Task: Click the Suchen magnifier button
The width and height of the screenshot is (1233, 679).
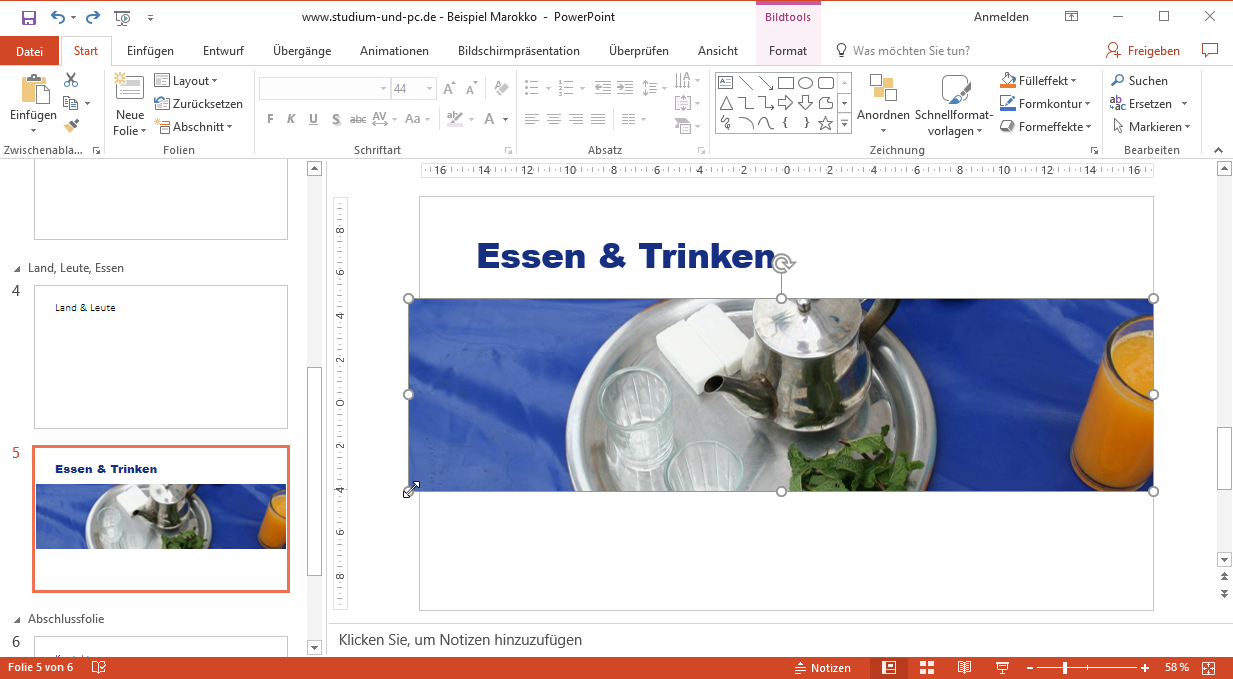Action: [1139, 81]
